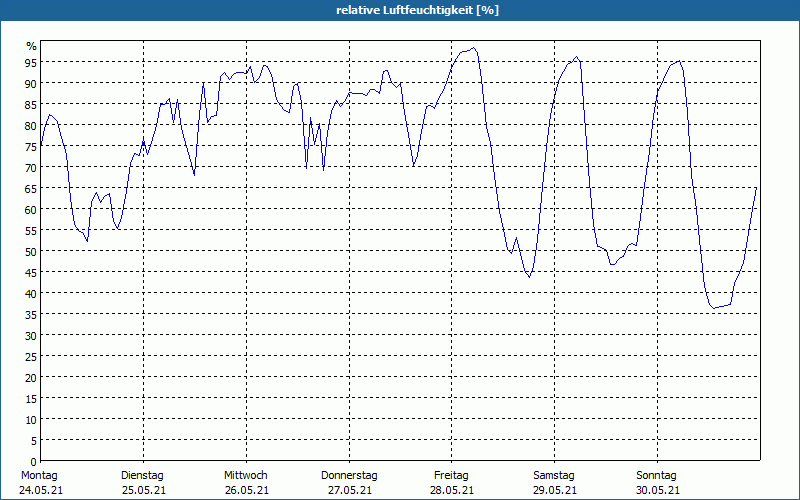Click the 'Donnerstag' day label
800x500 pixels.
click(x=349, y=476)
